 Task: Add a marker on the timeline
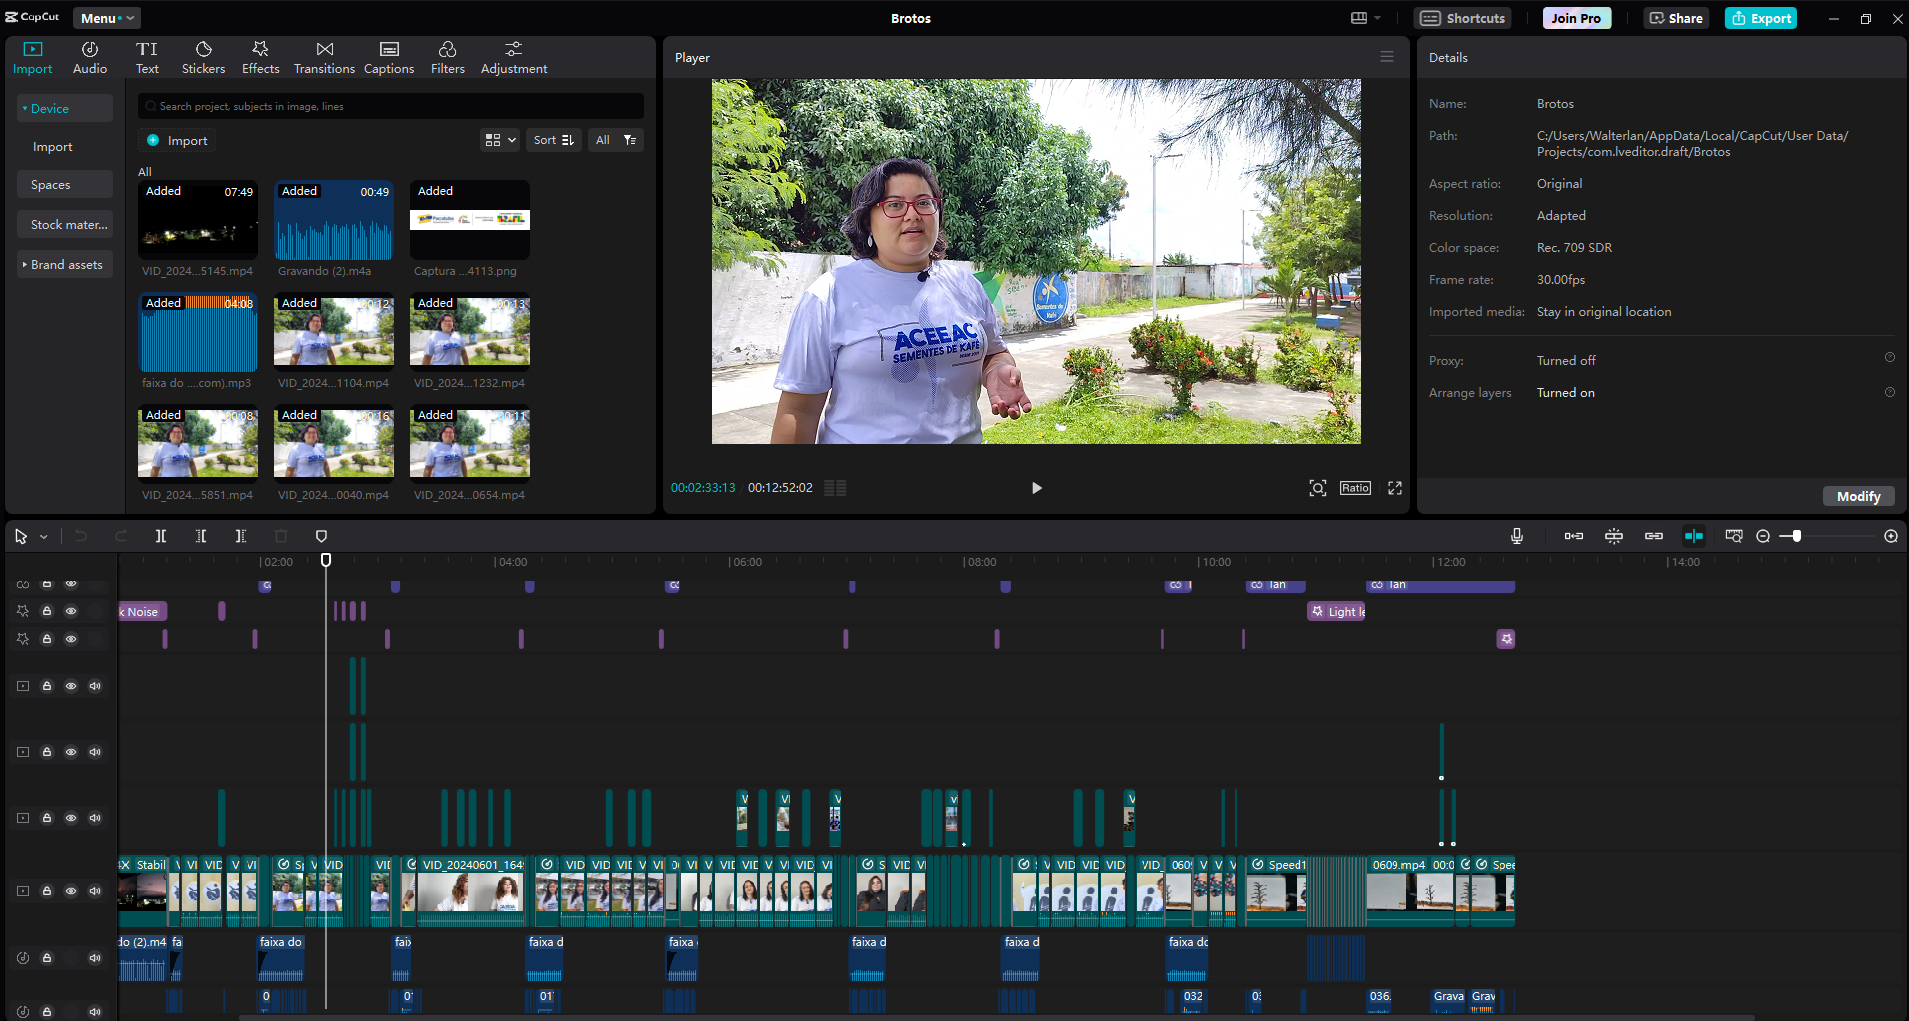[321, 536]
